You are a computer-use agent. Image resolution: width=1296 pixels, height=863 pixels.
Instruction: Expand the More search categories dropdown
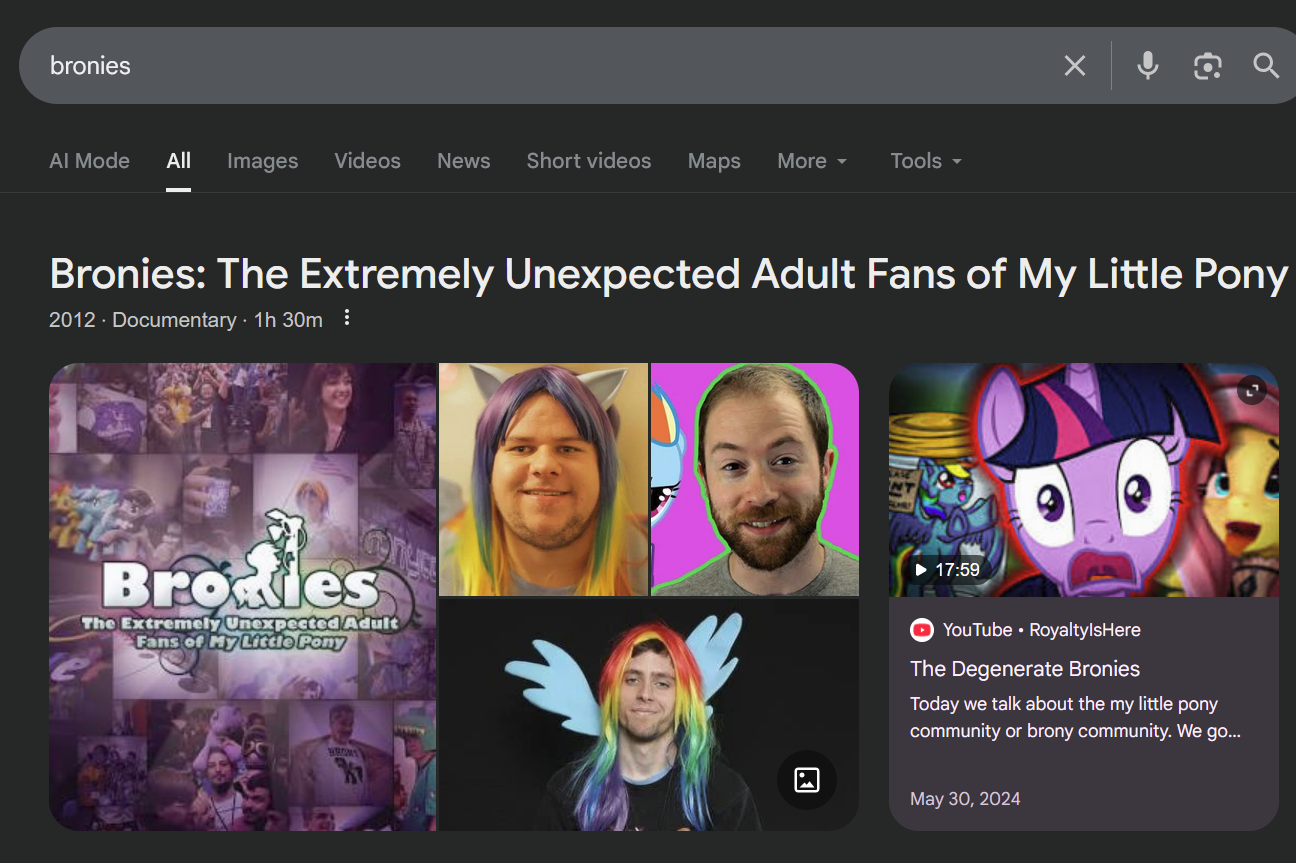[x=812, y=161]
